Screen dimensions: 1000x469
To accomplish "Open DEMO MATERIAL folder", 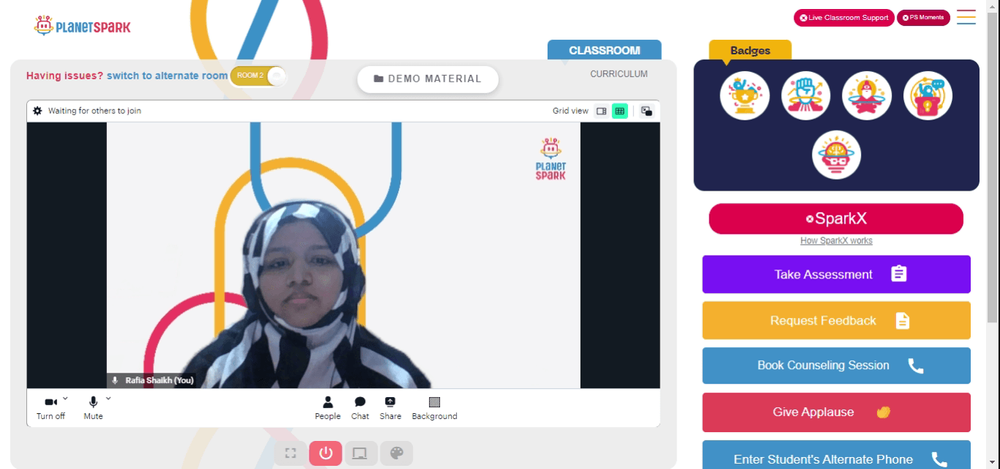I will [428, 79].
